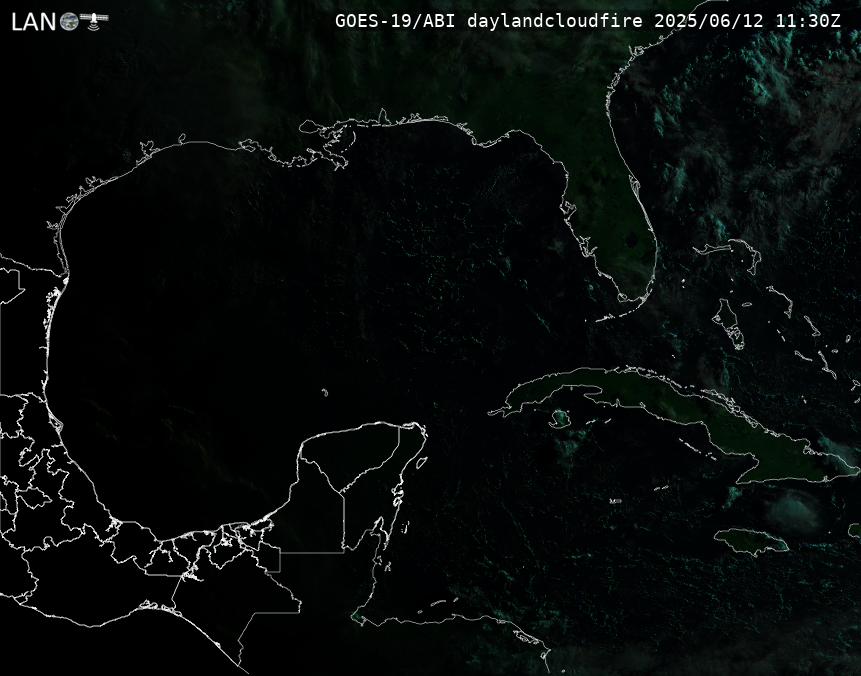The height and width of the screenshot is (676, 861).
Task: Click the daylandcloudfire product name
Action: 555,21
